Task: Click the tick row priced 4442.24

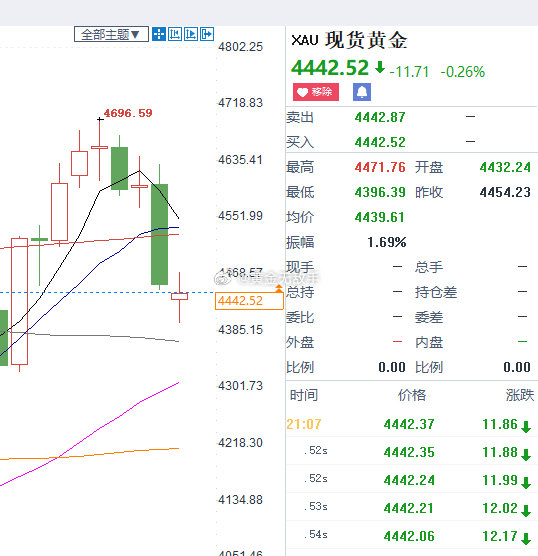Action: coord(412,480)
